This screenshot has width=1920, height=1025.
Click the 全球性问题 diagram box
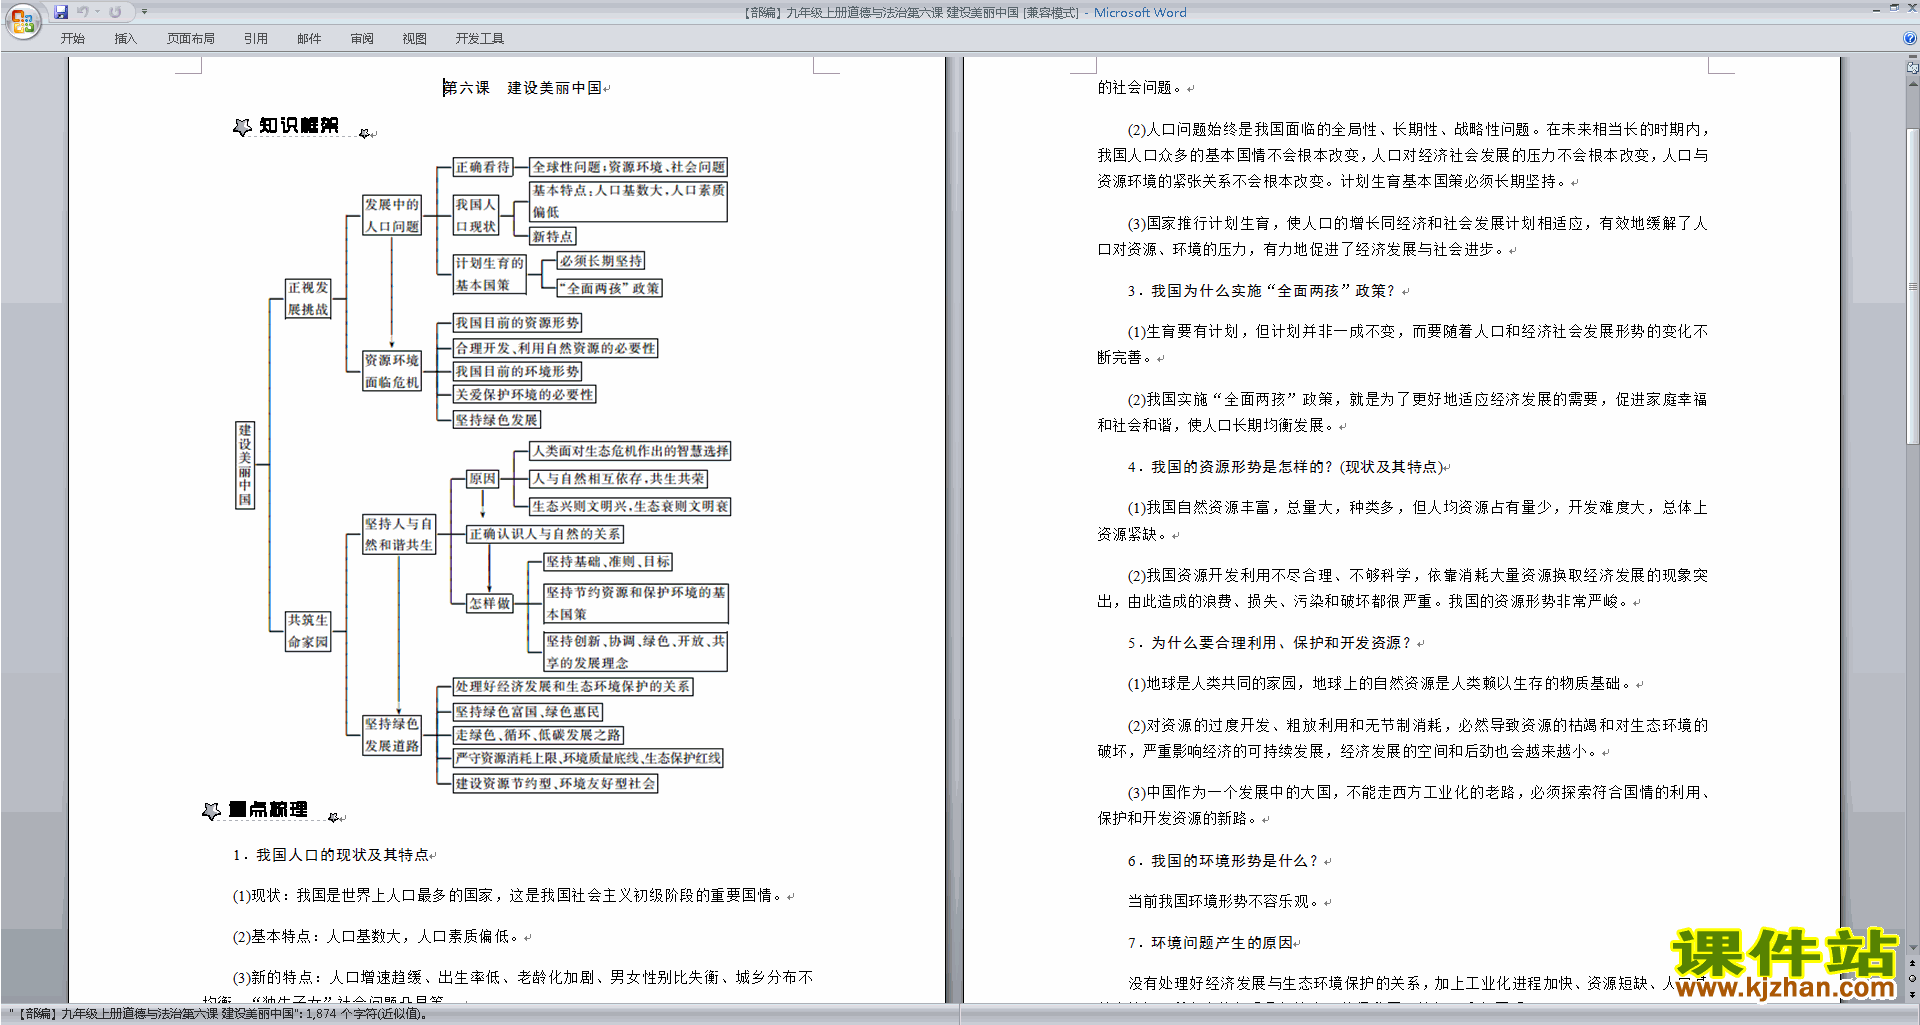tap(629, 167)
